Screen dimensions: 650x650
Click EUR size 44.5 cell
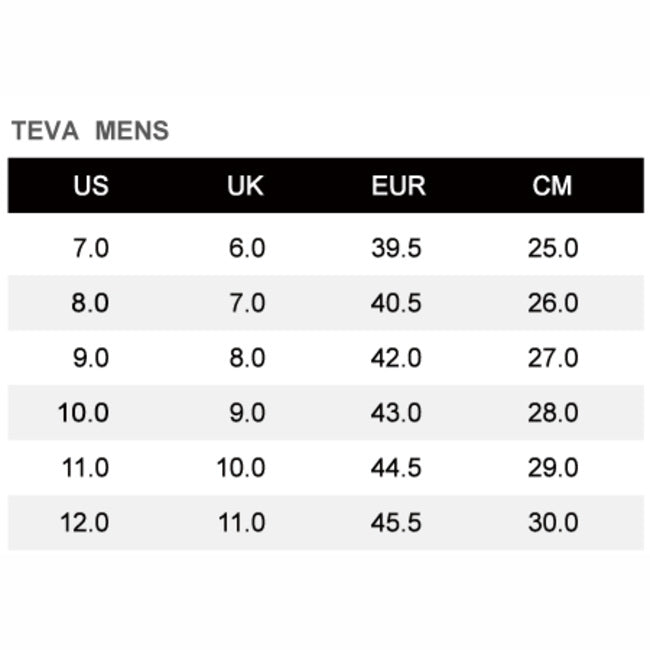396,467
